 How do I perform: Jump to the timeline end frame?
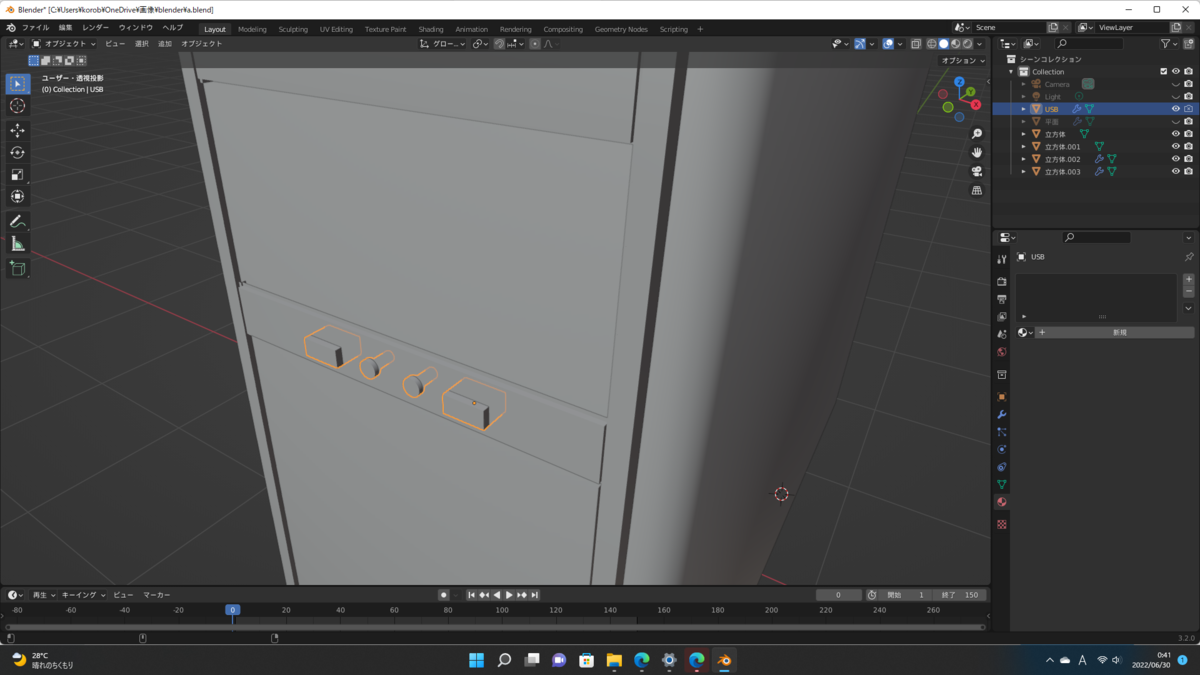pos(535,595)
